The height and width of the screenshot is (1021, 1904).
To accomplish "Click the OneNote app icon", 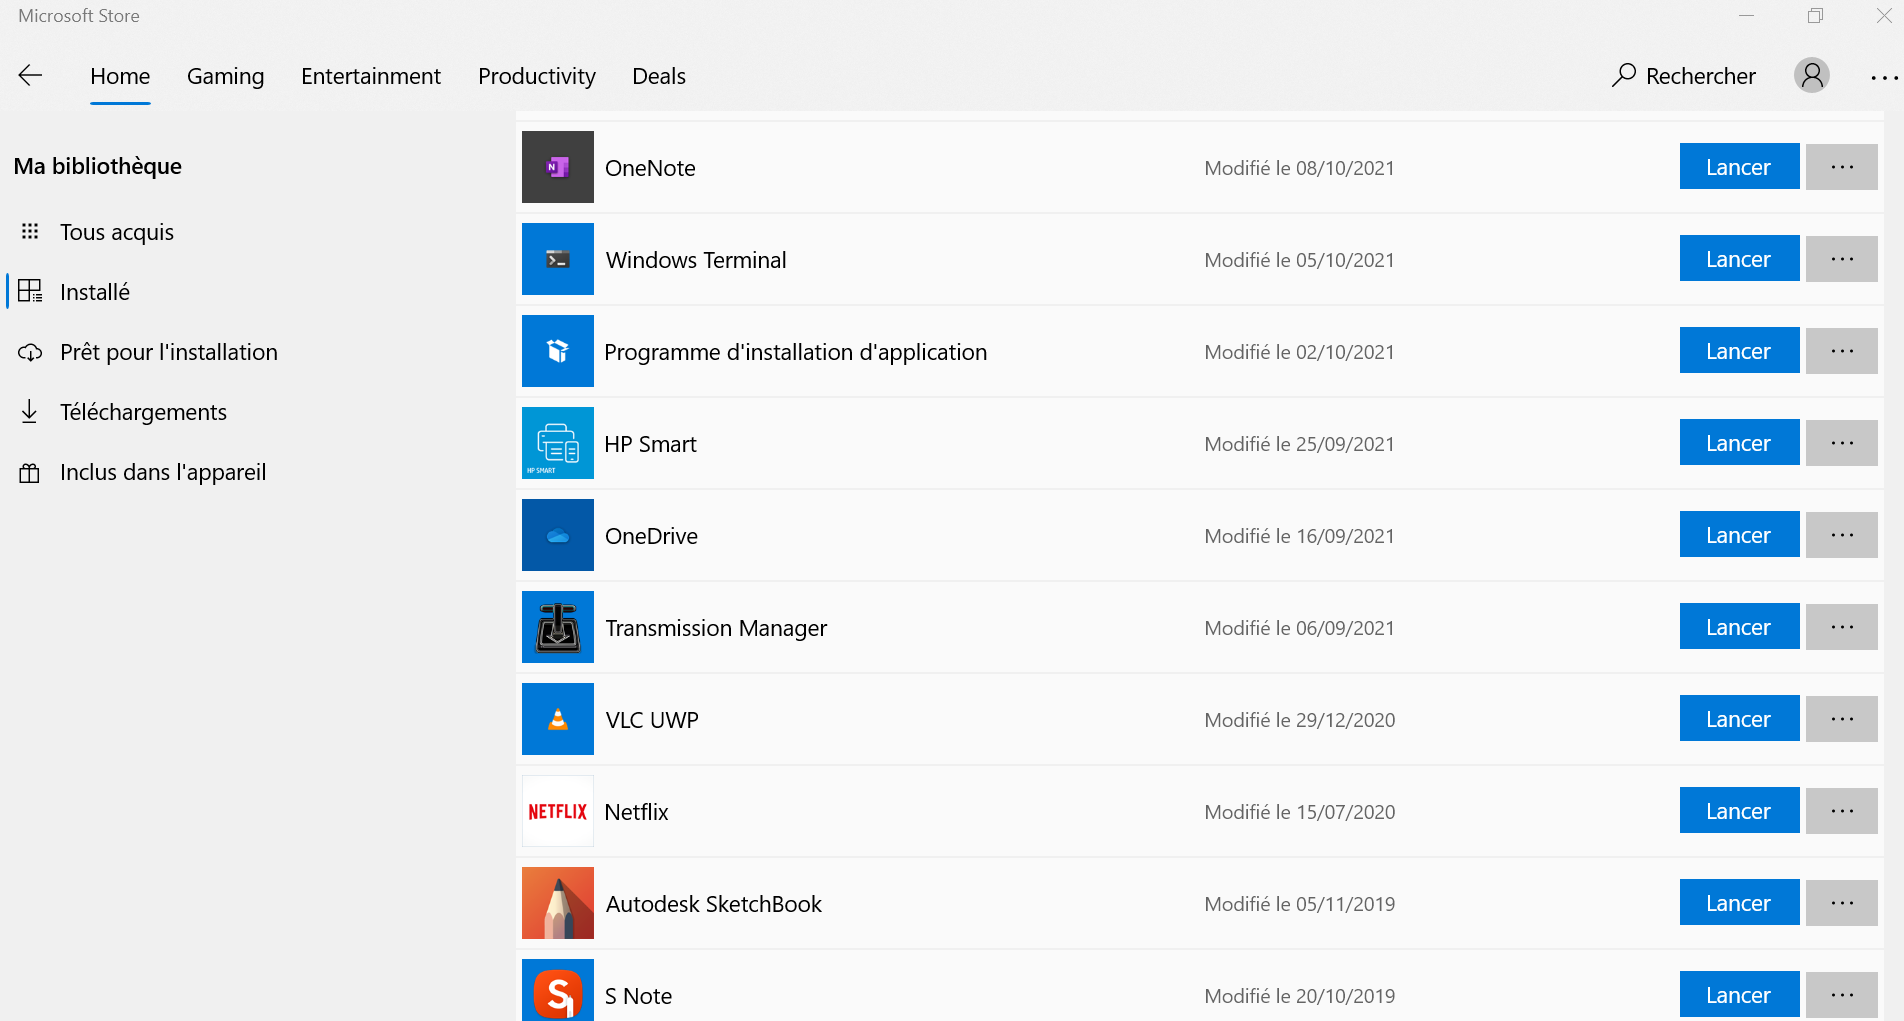I will pyautogui.click(x=557, y=167).
